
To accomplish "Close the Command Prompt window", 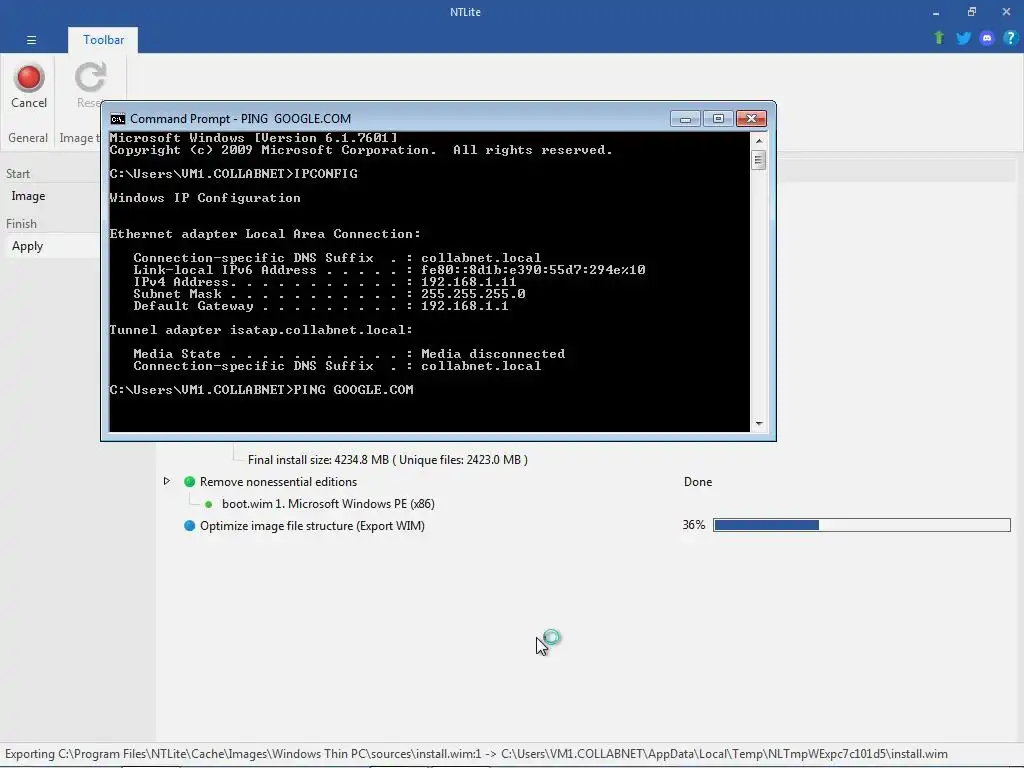I will coord(751,119).
